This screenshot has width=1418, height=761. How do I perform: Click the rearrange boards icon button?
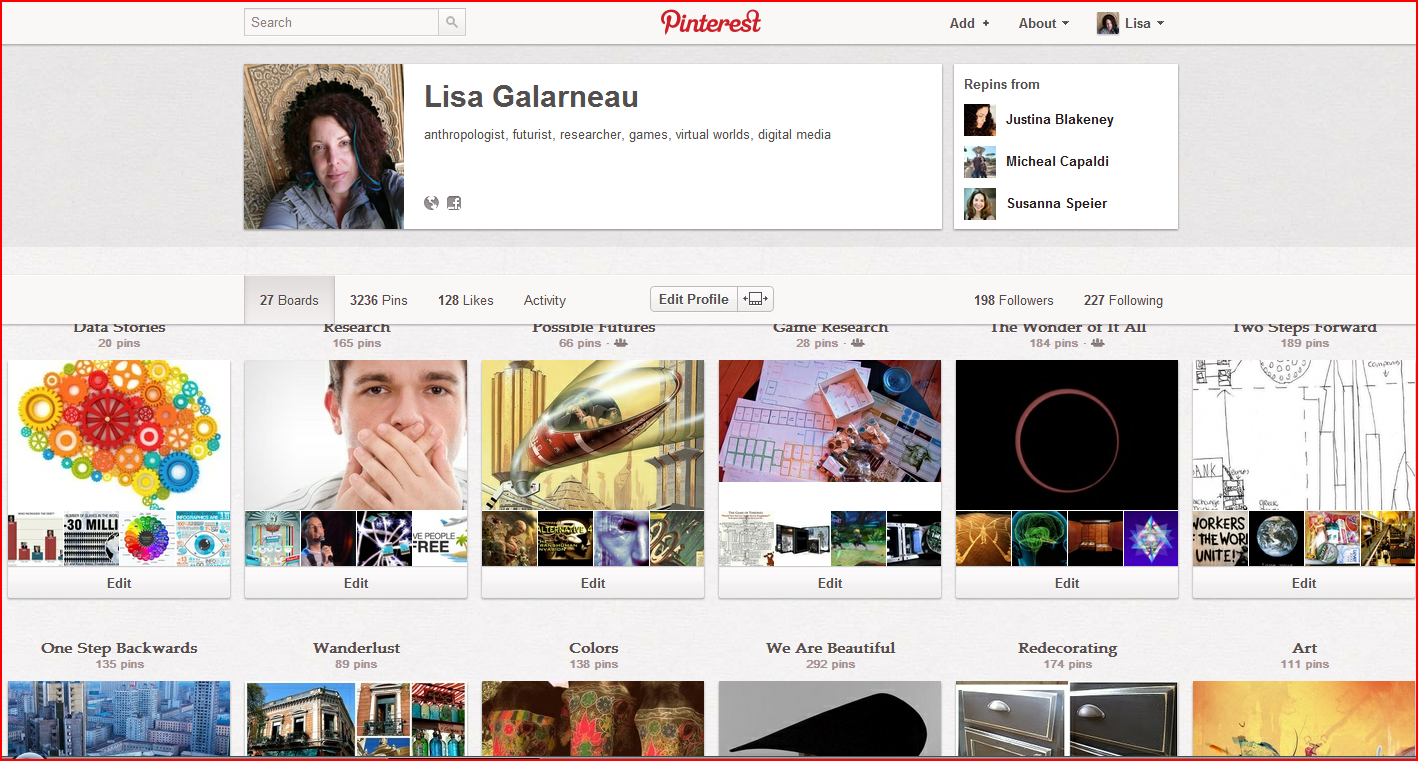click(x=756, y=299)
